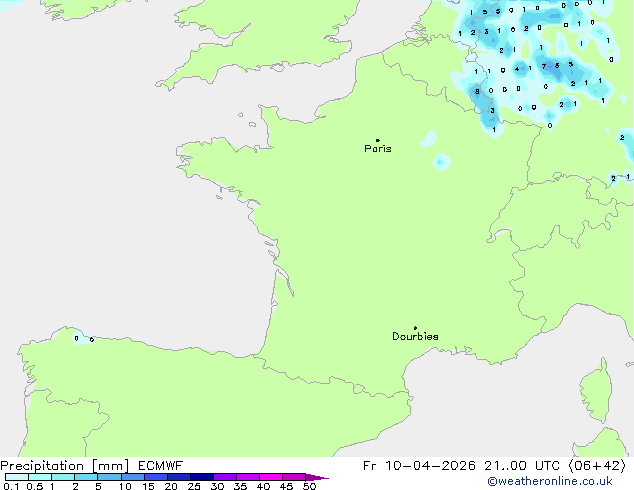
Task: Pick the 0.1–0.5 mm legend swatch
Action: 17,477
